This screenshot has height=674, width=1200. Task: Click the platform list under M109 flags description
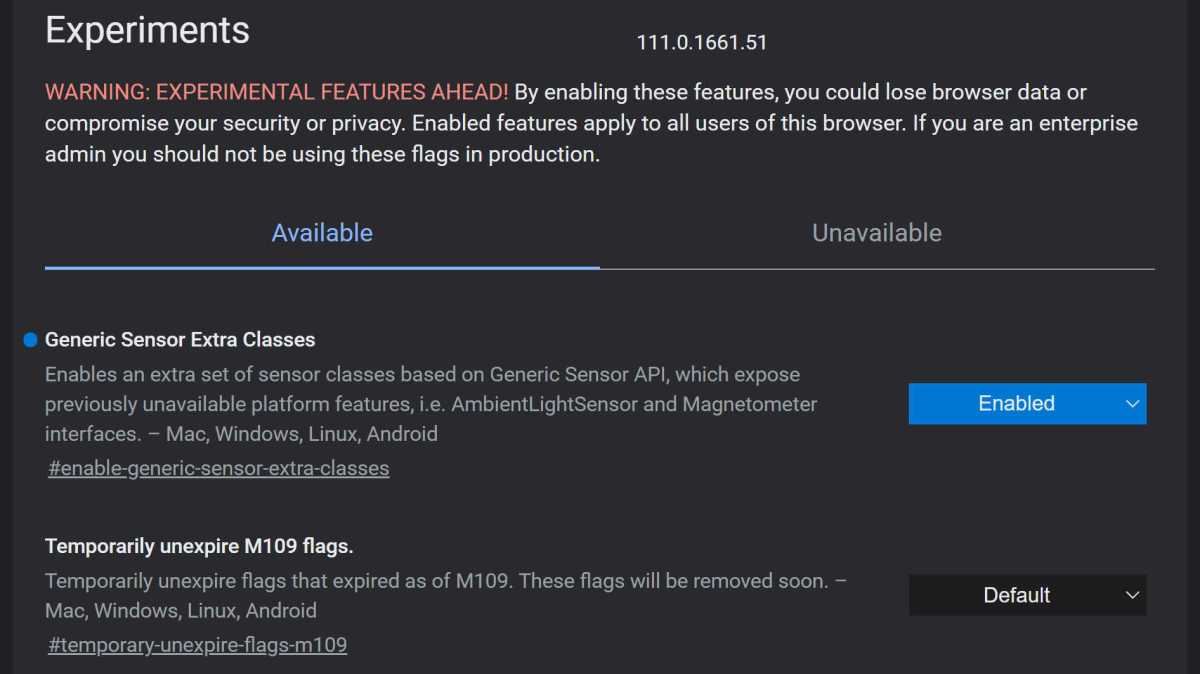point(180,611)
